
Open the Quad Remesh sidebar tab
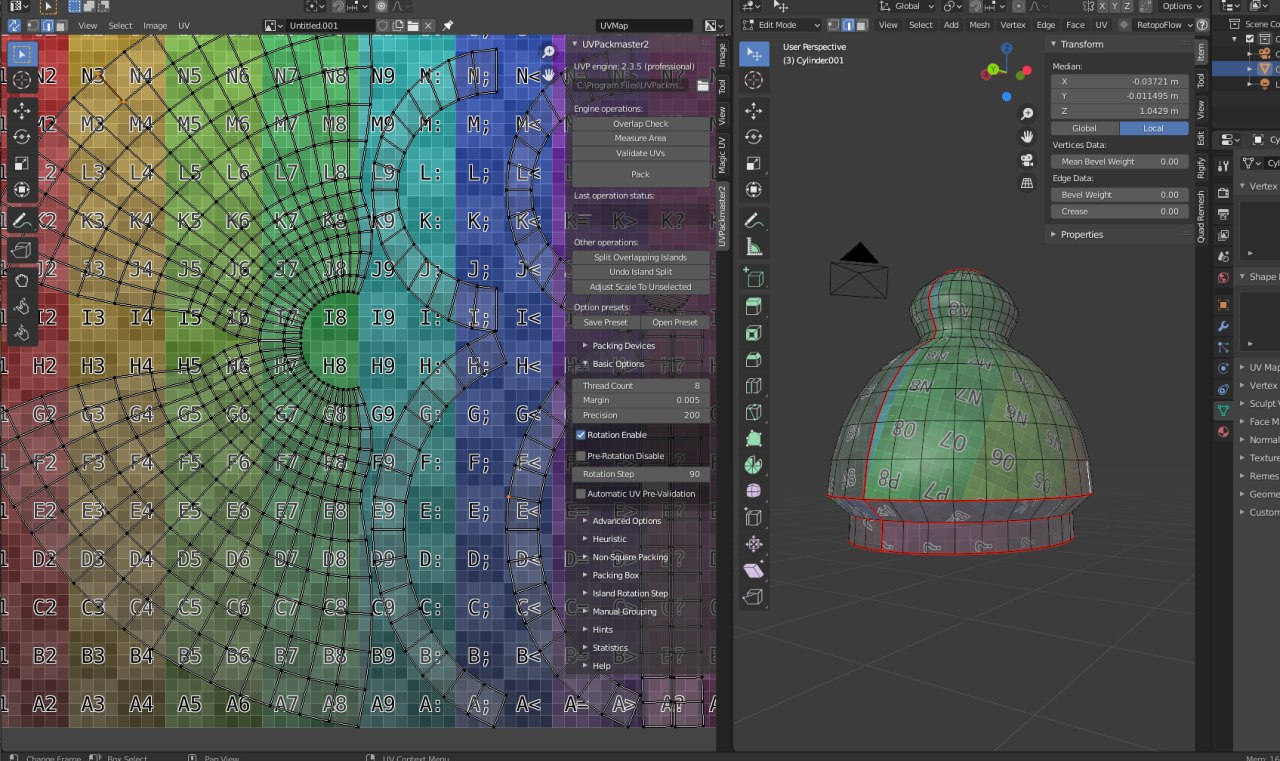(1201, 216)
